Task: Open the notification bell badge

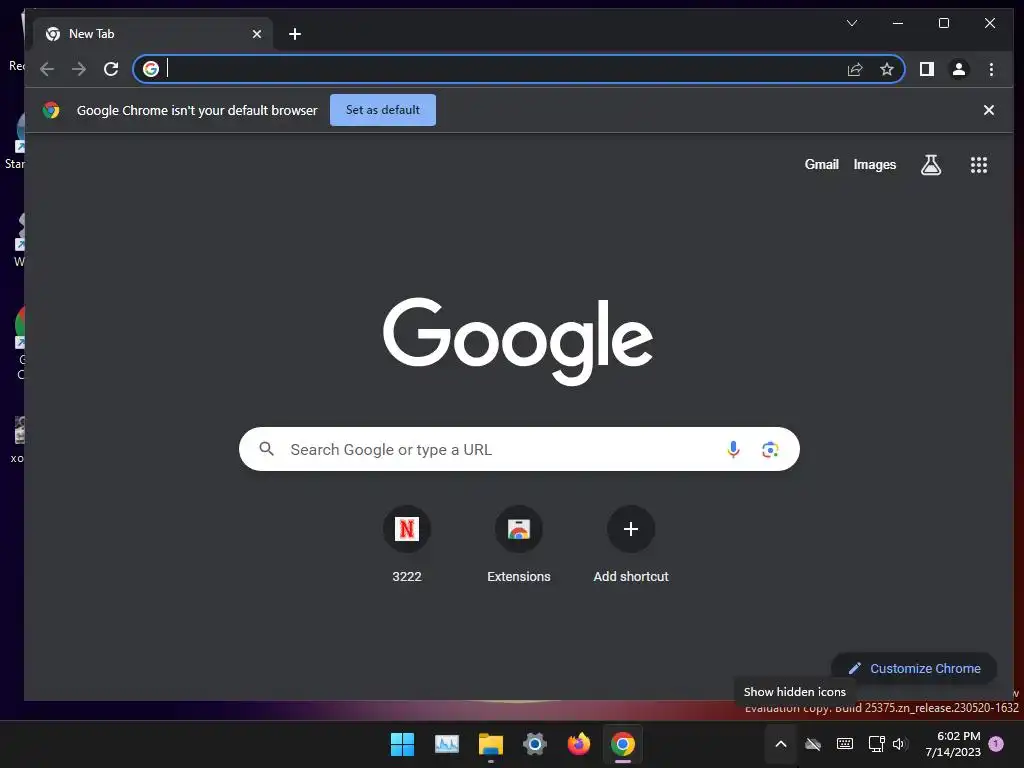Action: pyautogui.click(x=996, y=743)
